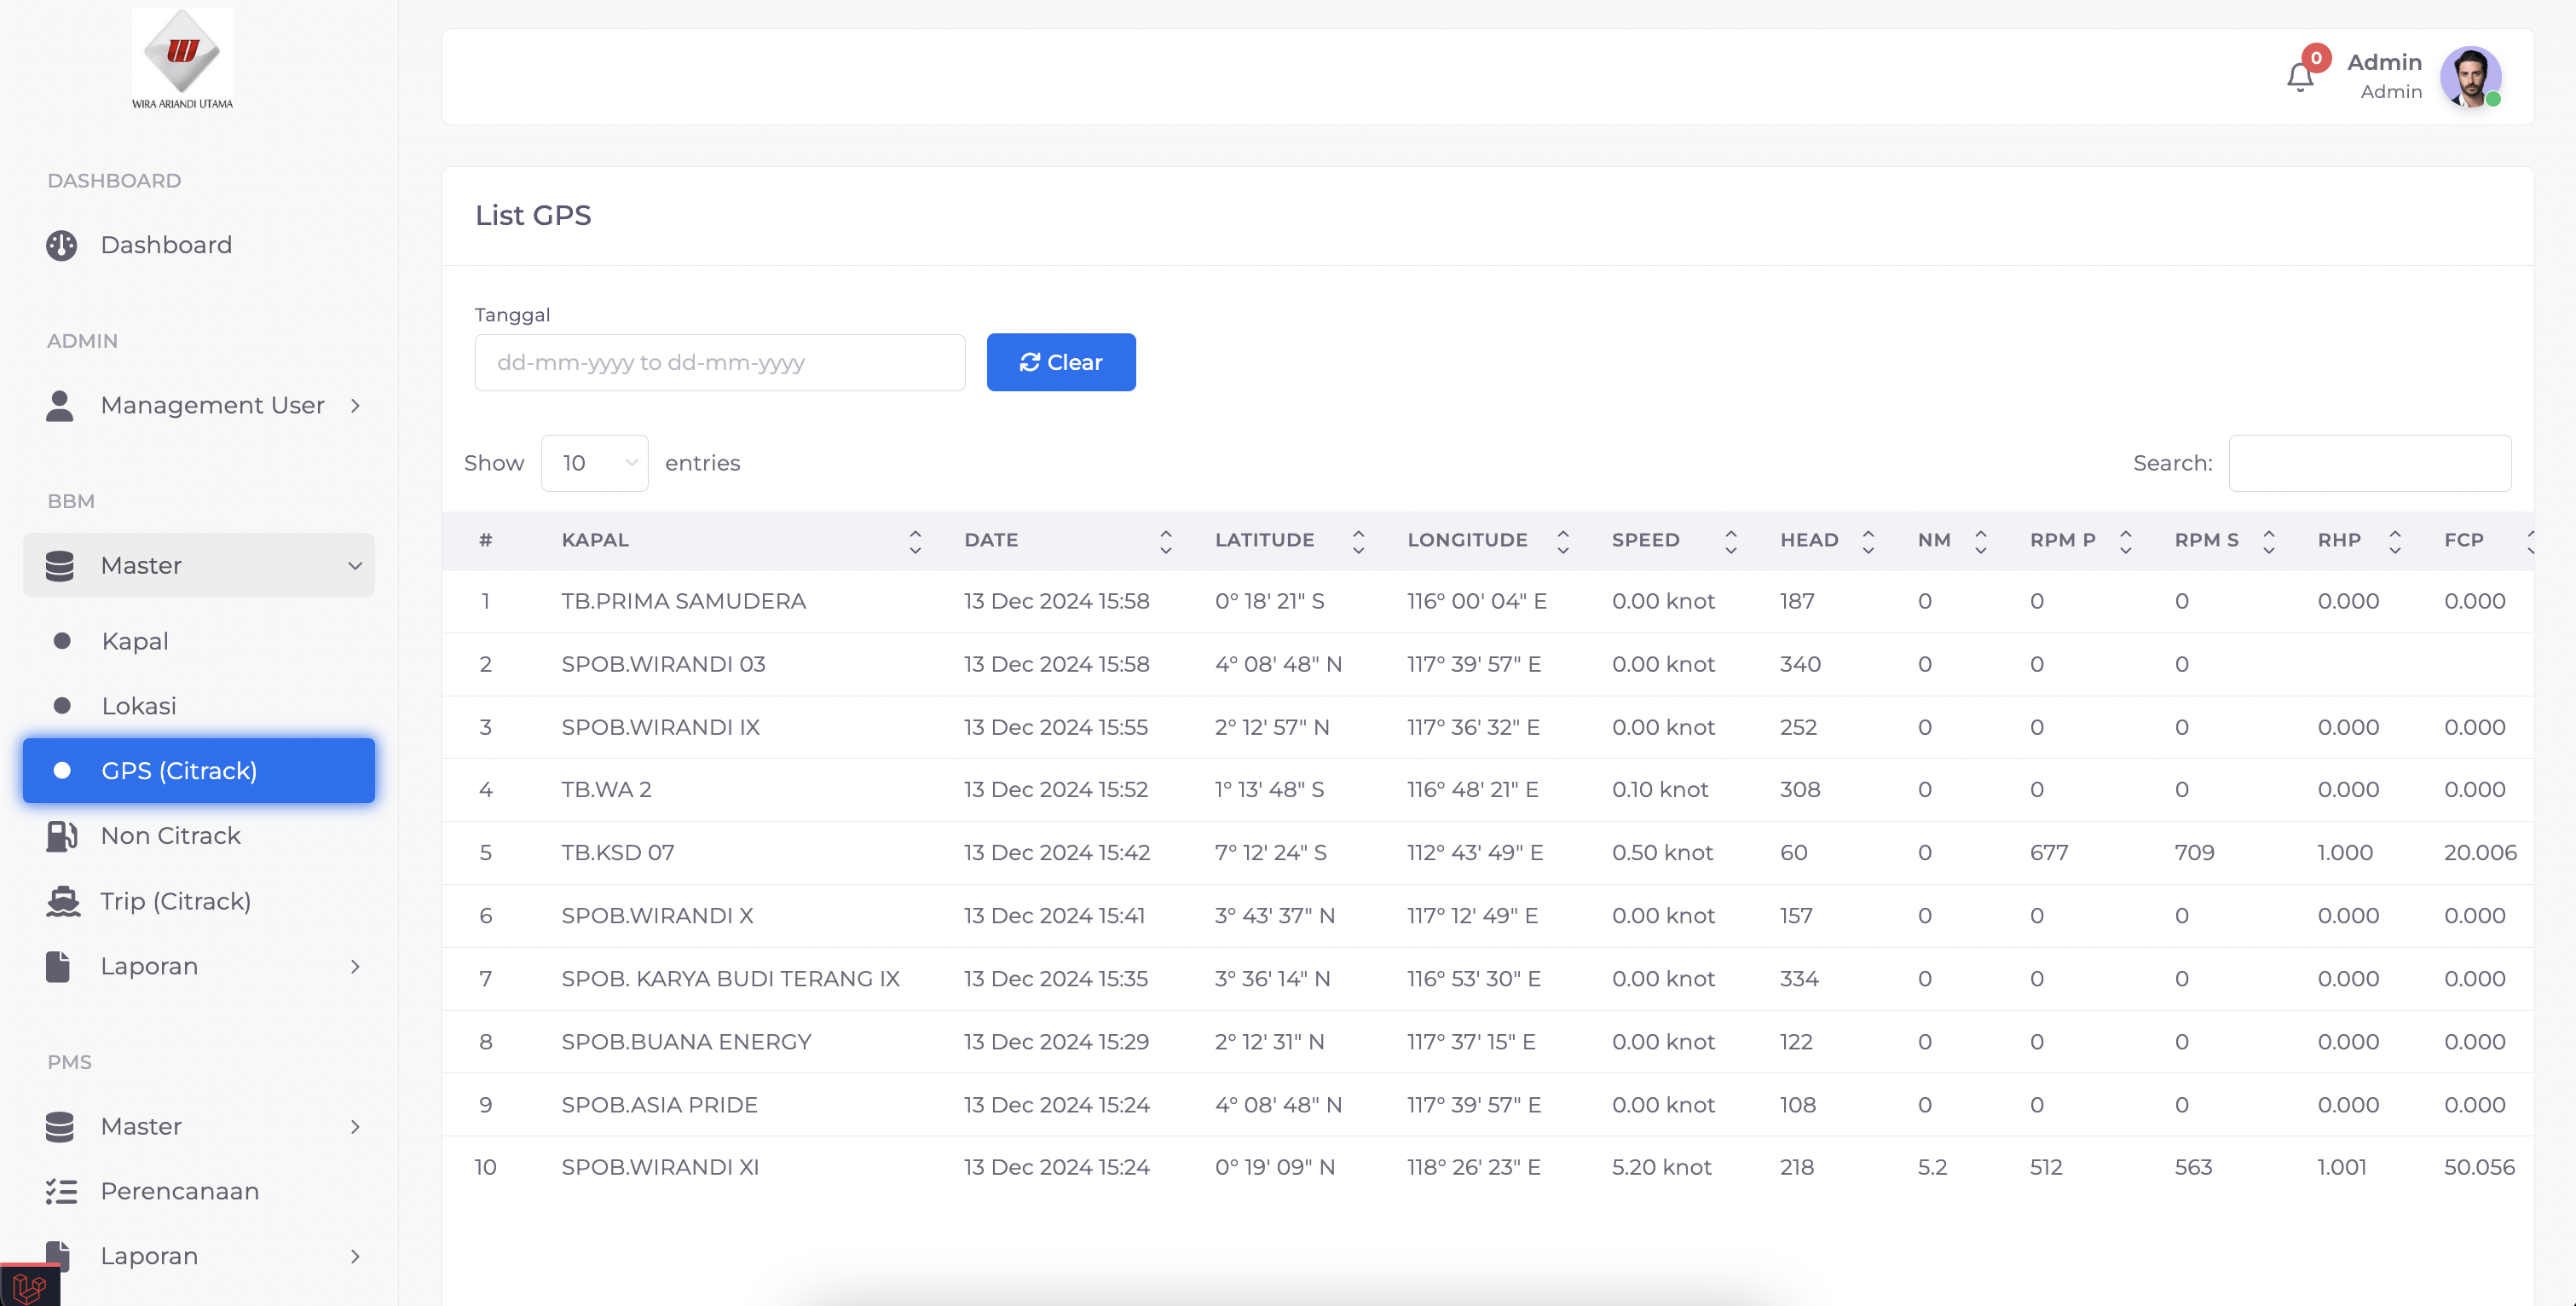Open Perencanaan checklist item
2576x1306 pixels.
pos(179,1191)
